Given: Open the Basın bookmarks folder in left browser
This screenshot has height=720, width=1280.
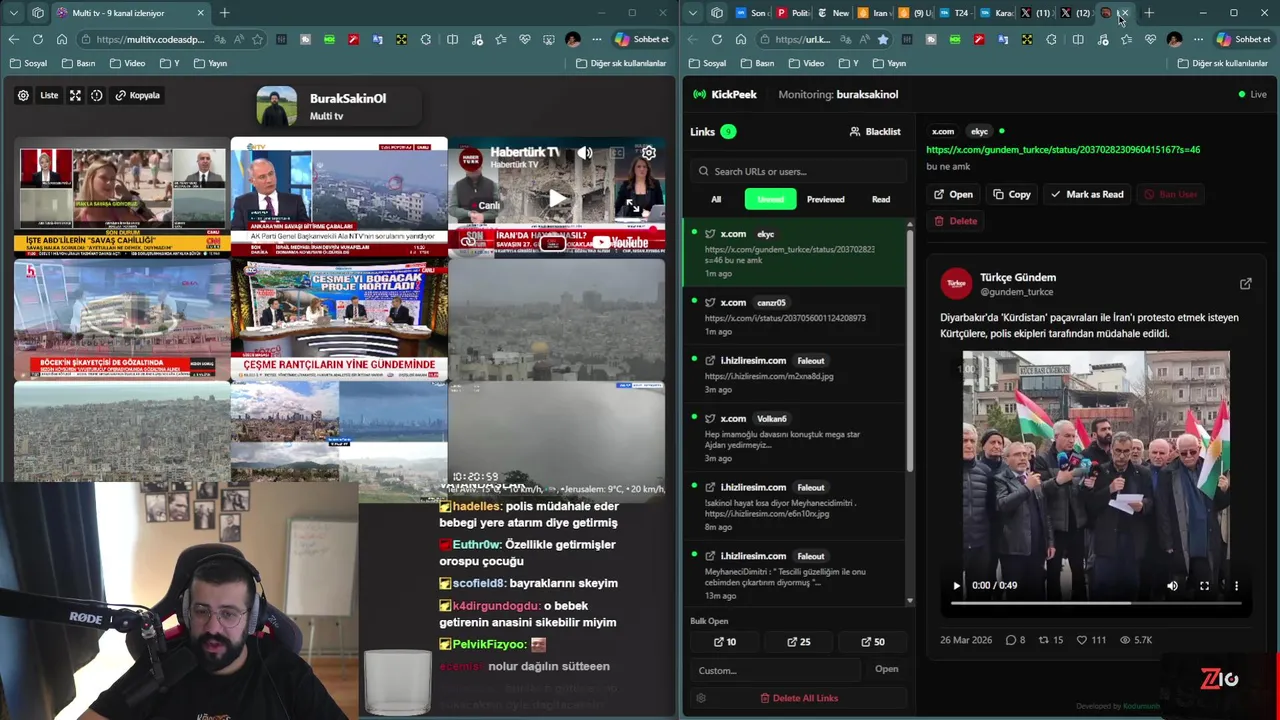Looking at the screenshot, I should pos(79,63).
